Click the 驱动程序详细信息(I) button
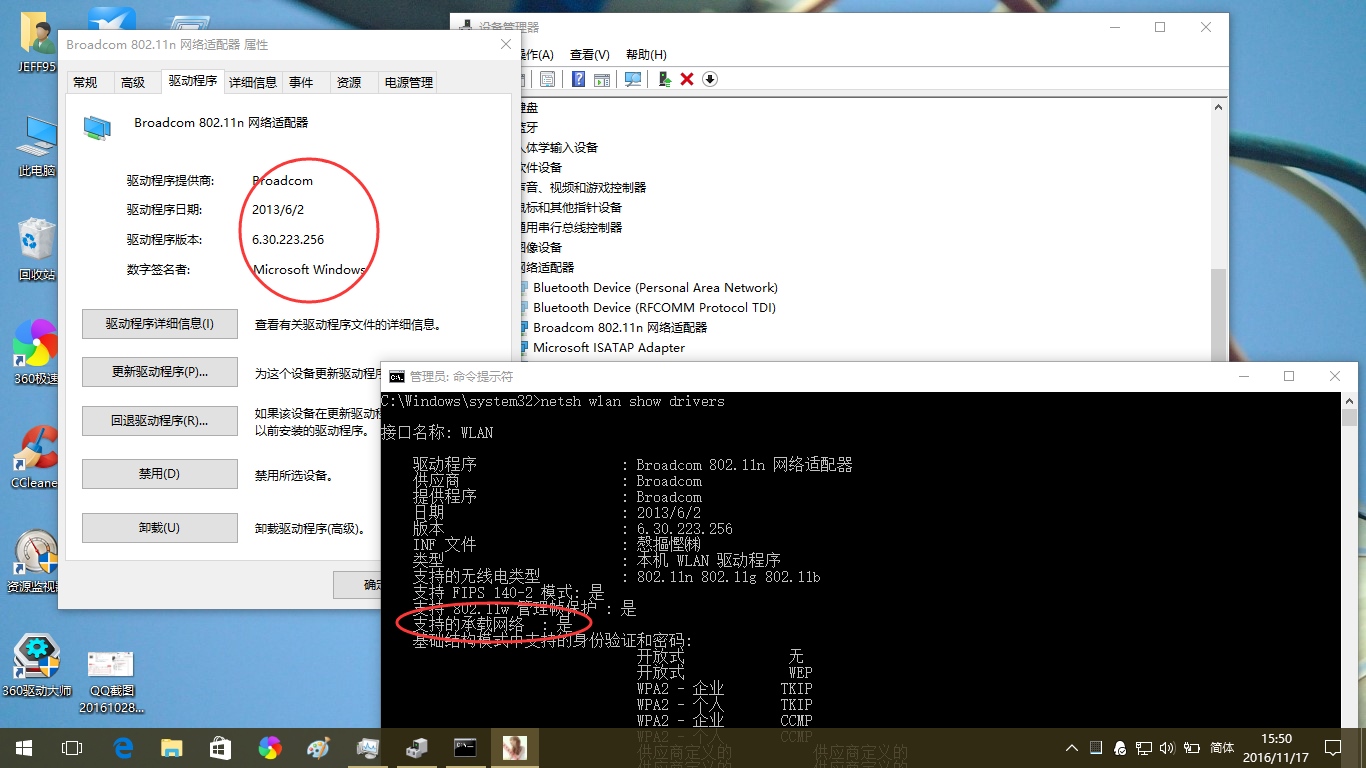Screen dimensions: 1366x768 [160, 324]
